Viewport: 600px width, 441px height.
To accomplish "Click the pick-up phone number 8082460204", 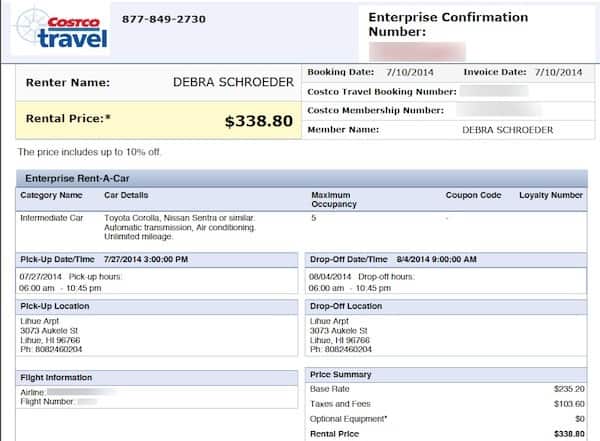I will click(x=59, y=349).
